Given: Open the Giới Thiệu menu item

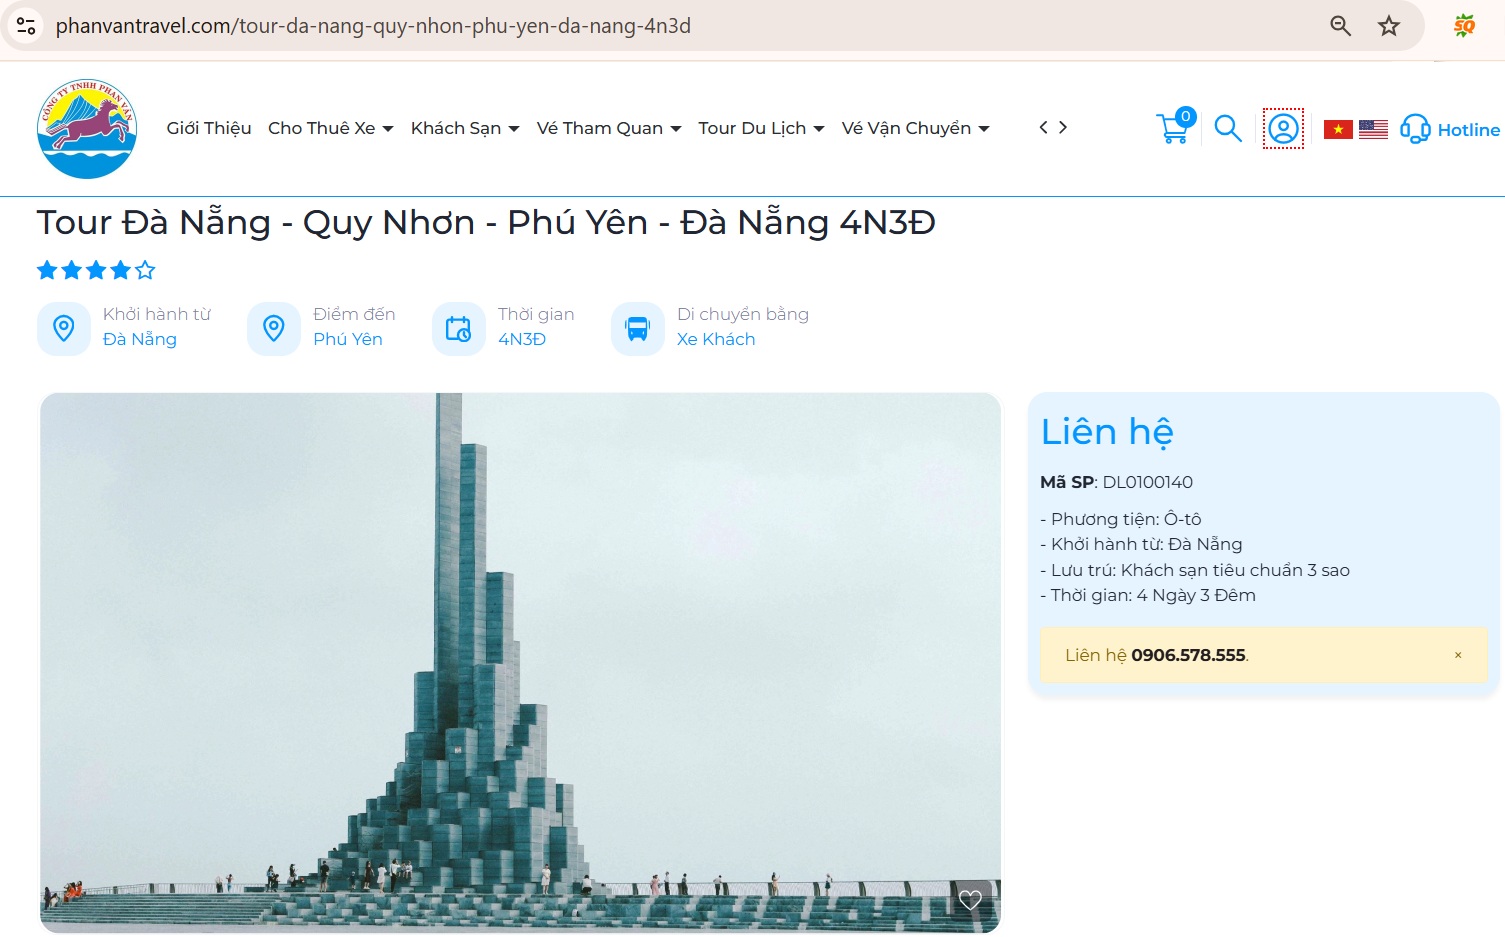Looking at the screenshot, I should (209, 128).
